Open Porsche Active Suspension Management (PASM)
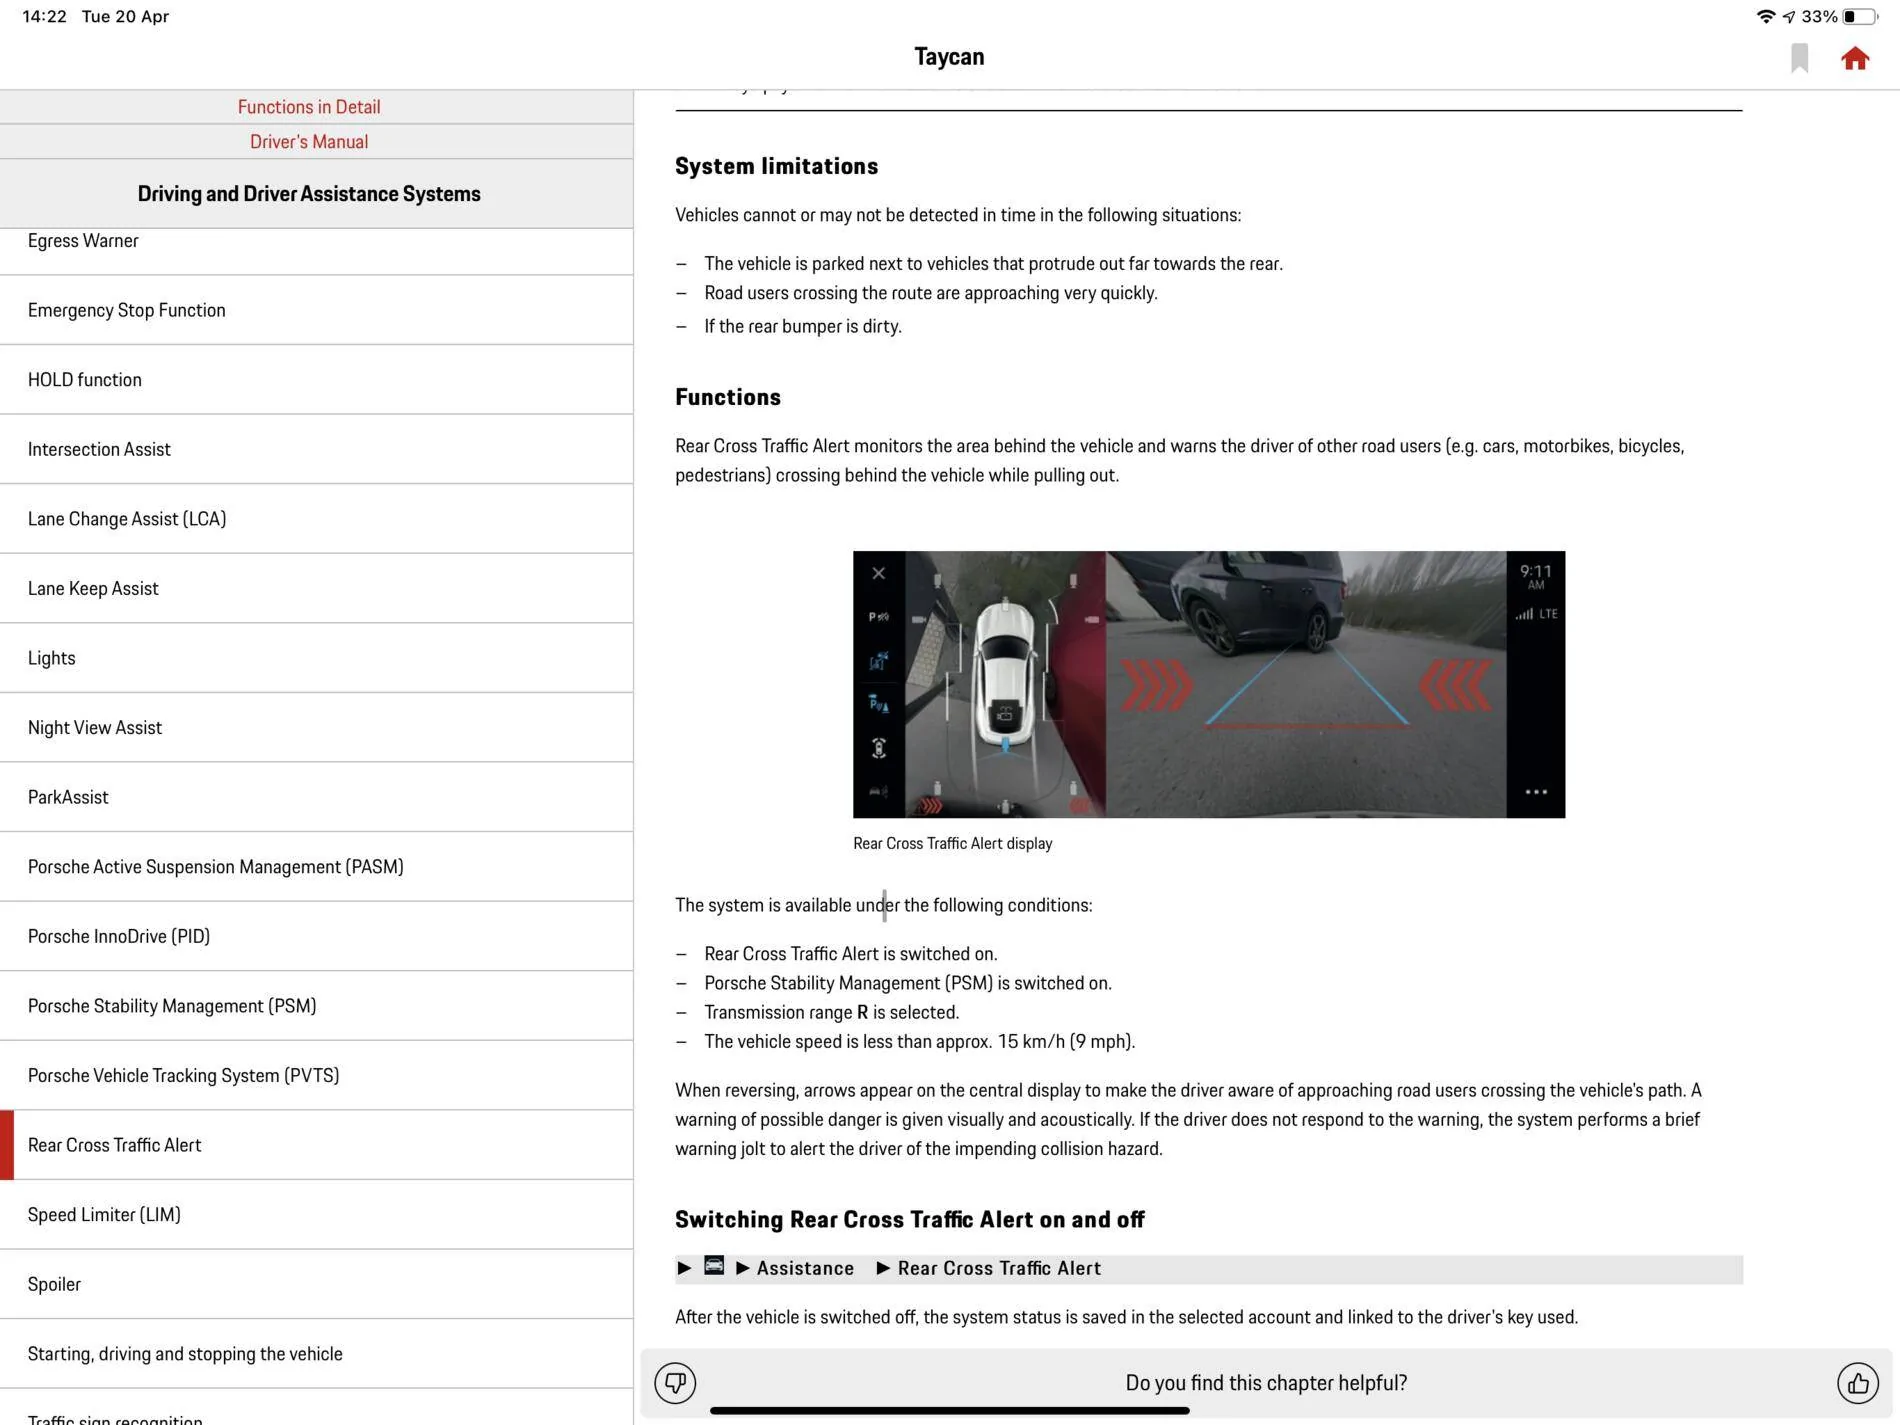1900x1425 pixels. coord(316,866)
